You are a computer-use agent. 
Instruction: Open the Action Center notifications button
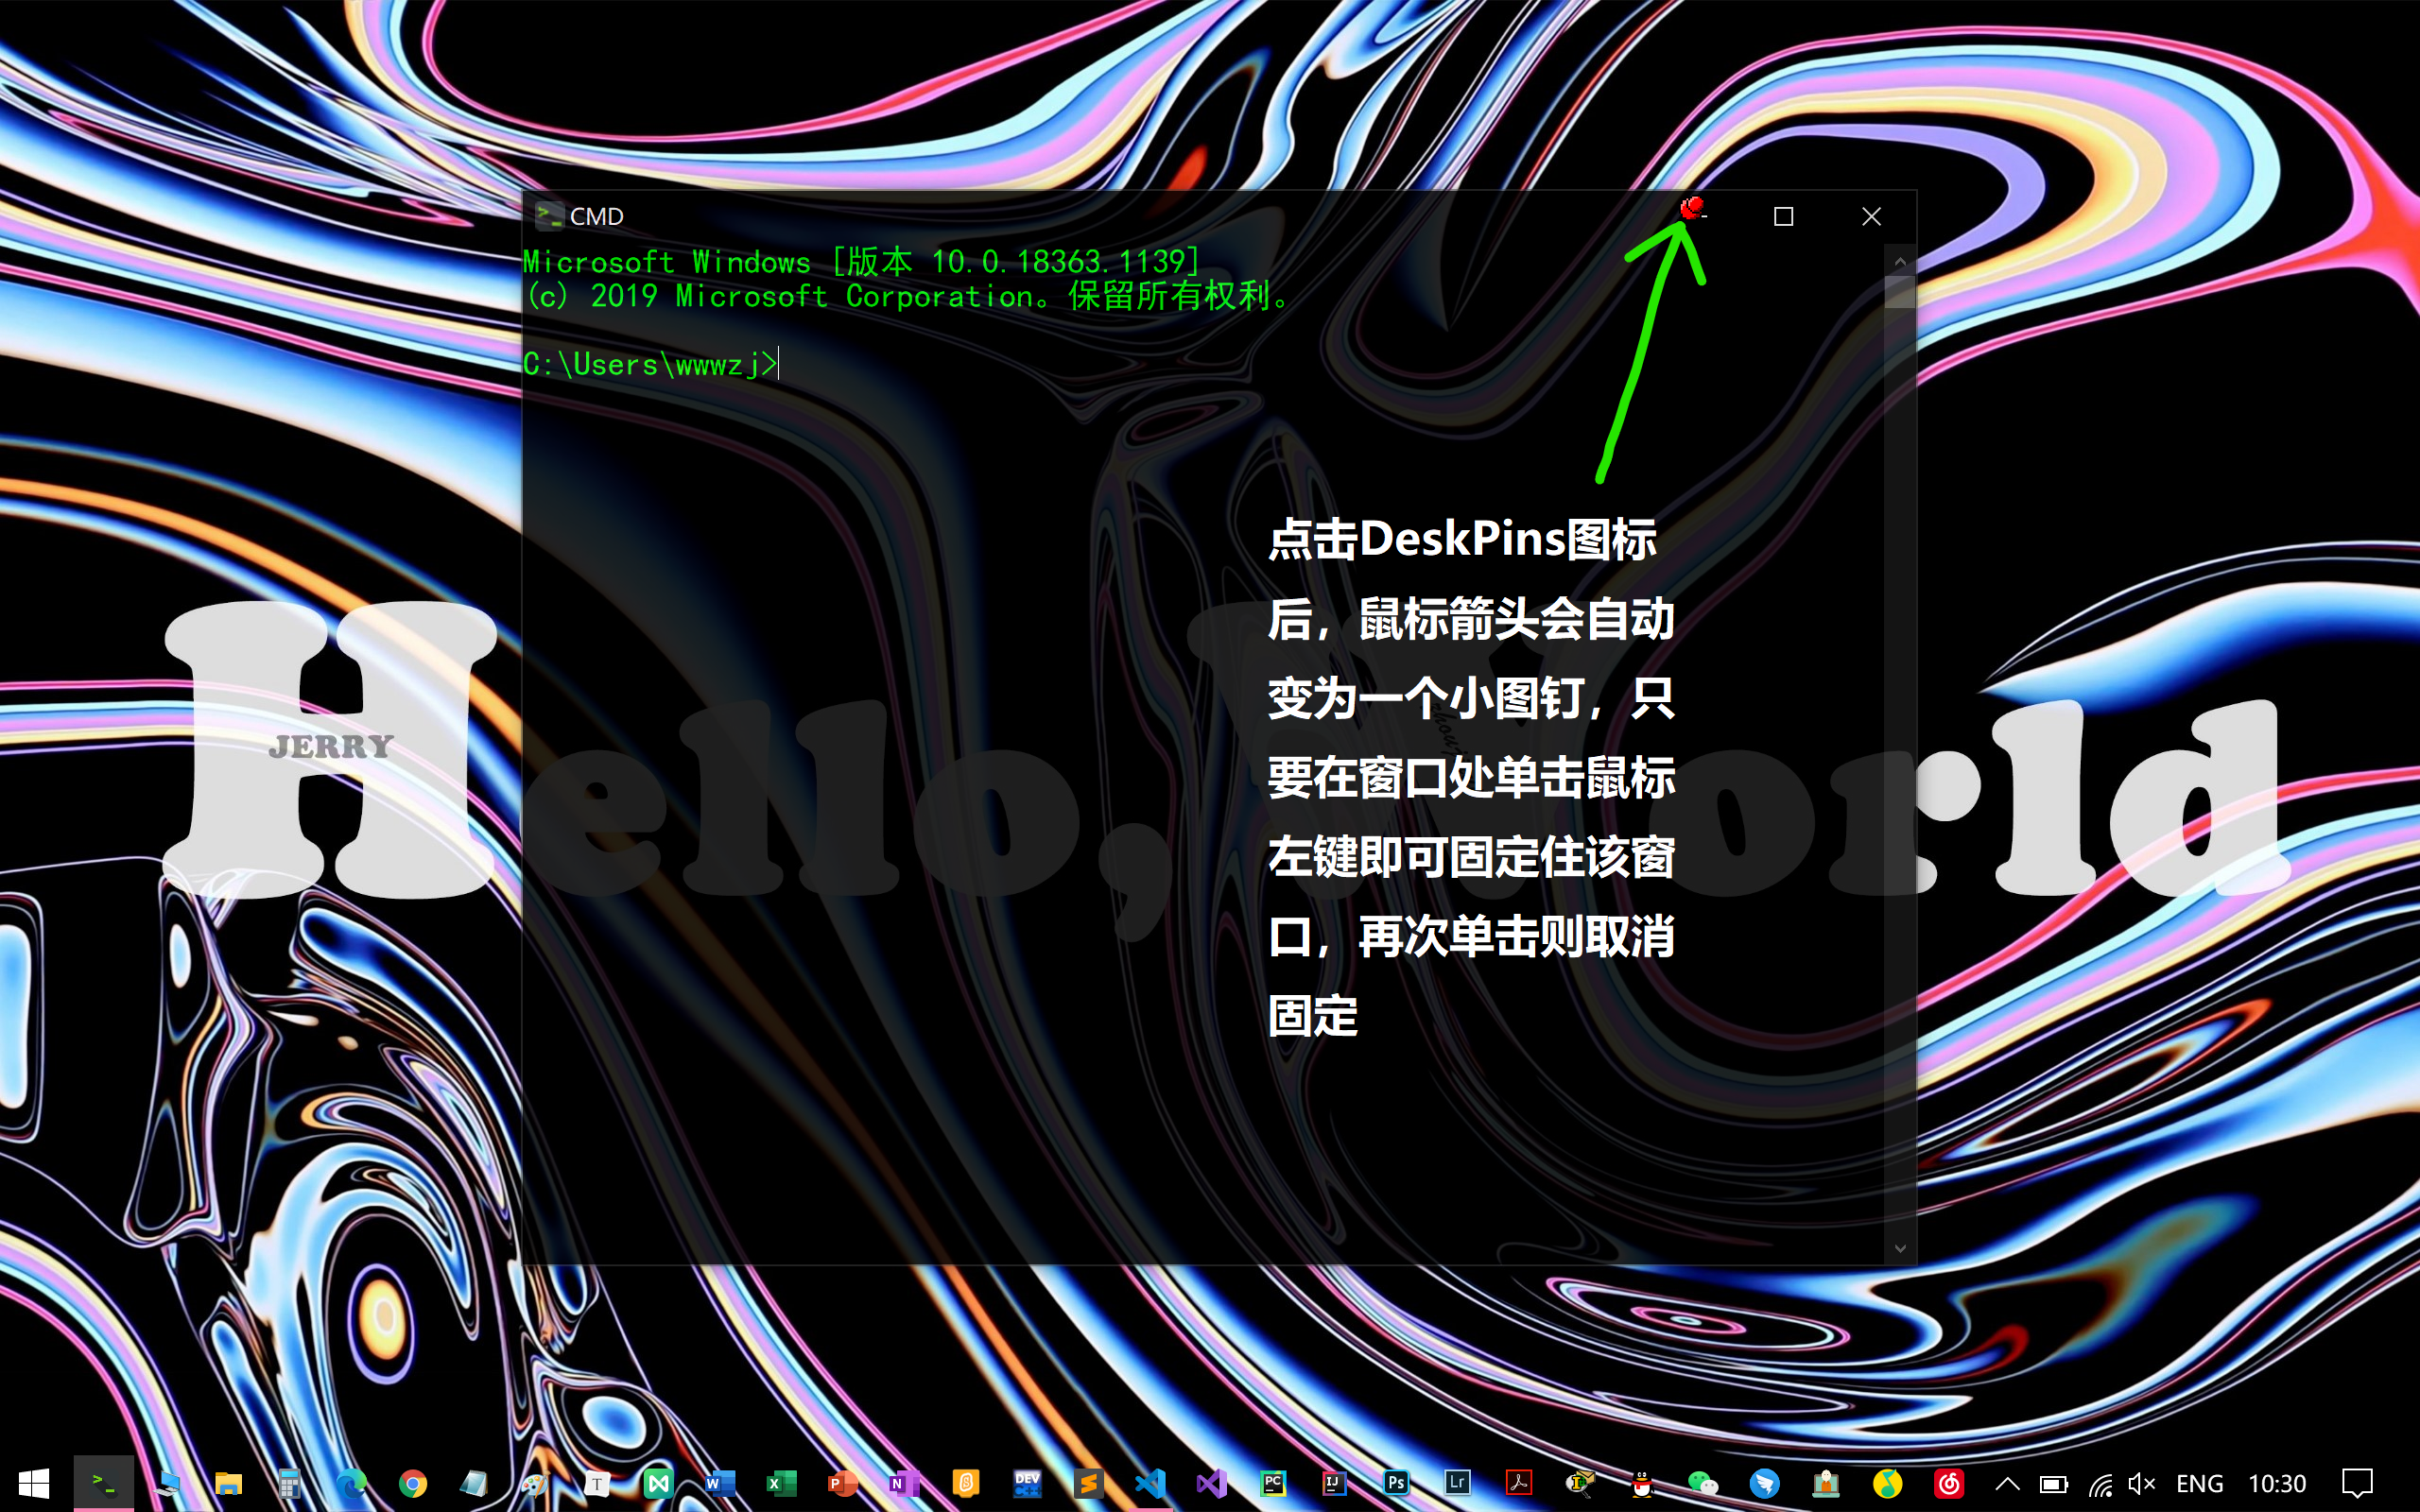tap(2357, 1483)
